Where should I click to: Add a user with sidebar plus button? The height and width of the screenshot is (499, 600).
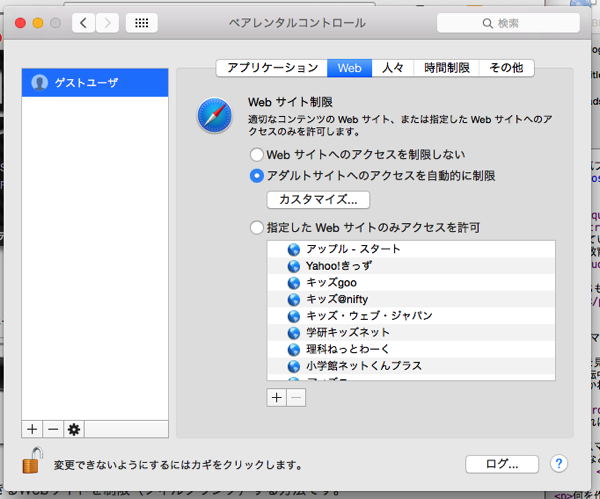pos(32,429)
